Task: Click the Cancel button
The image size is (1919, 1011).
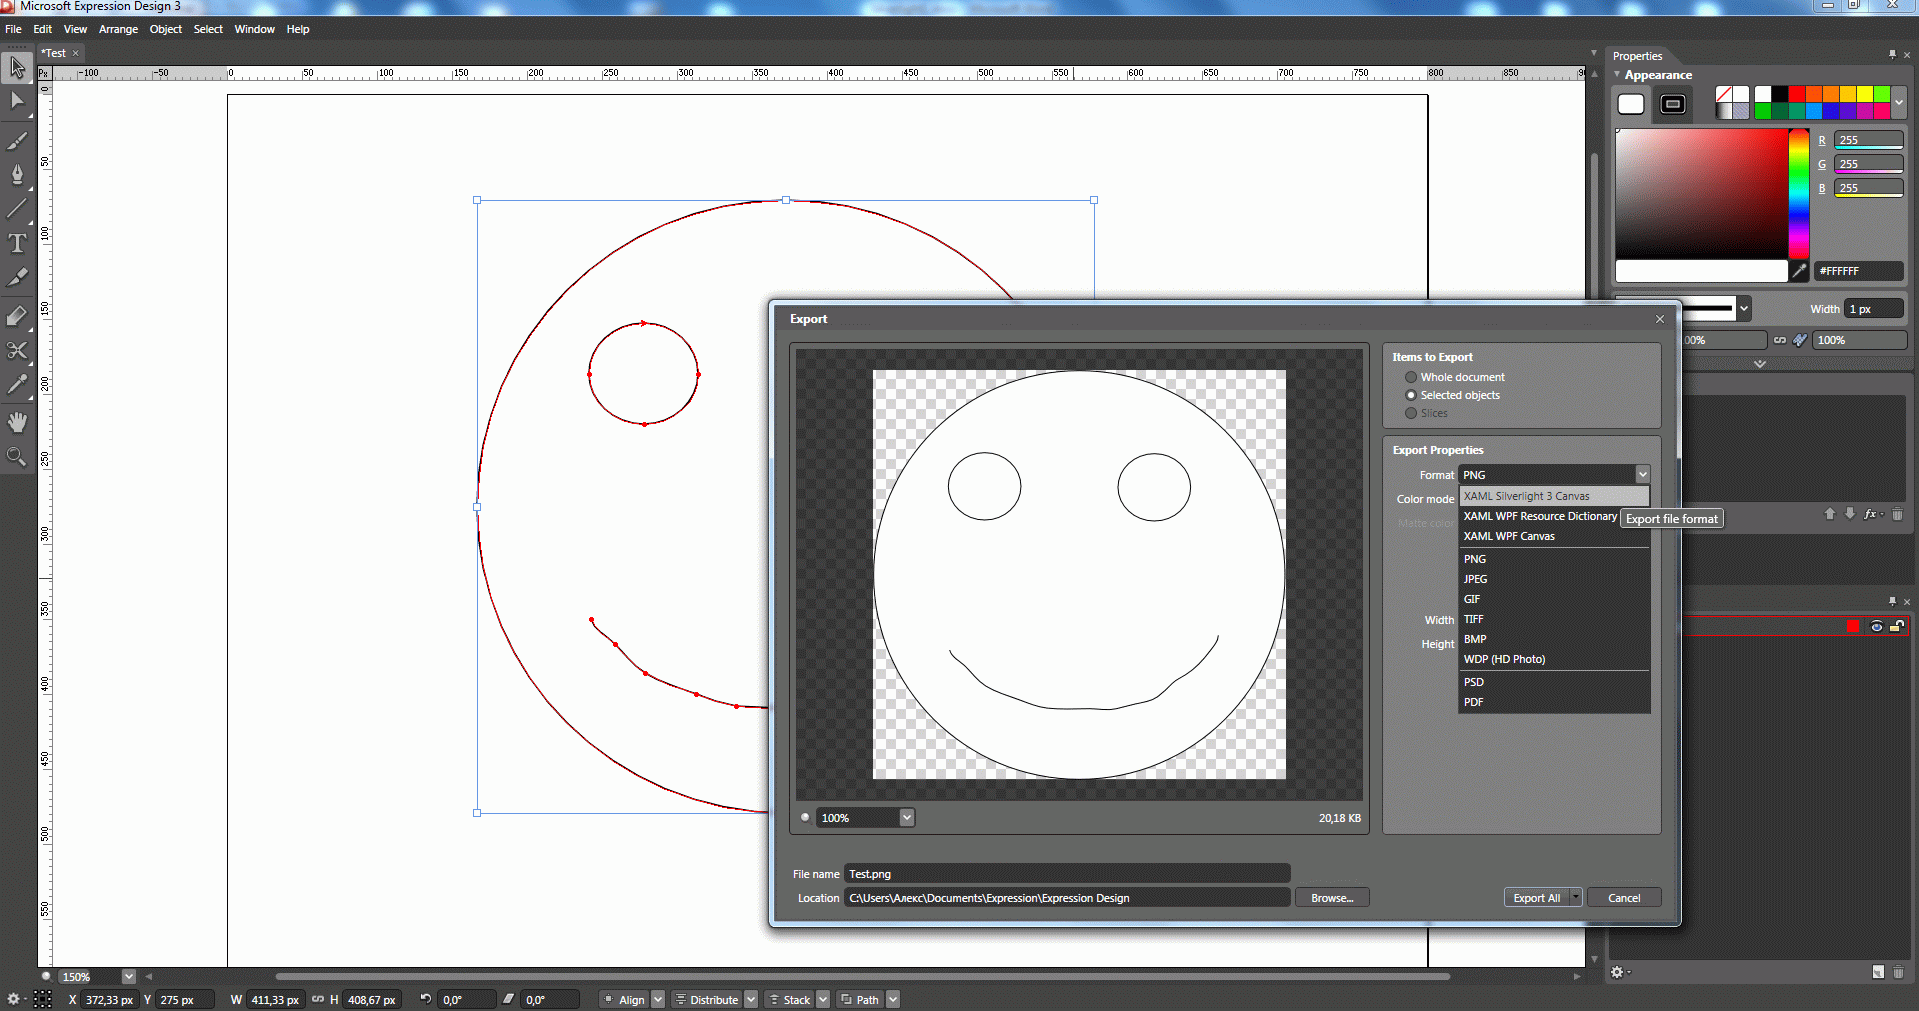Action: (x=1624, y=897)
